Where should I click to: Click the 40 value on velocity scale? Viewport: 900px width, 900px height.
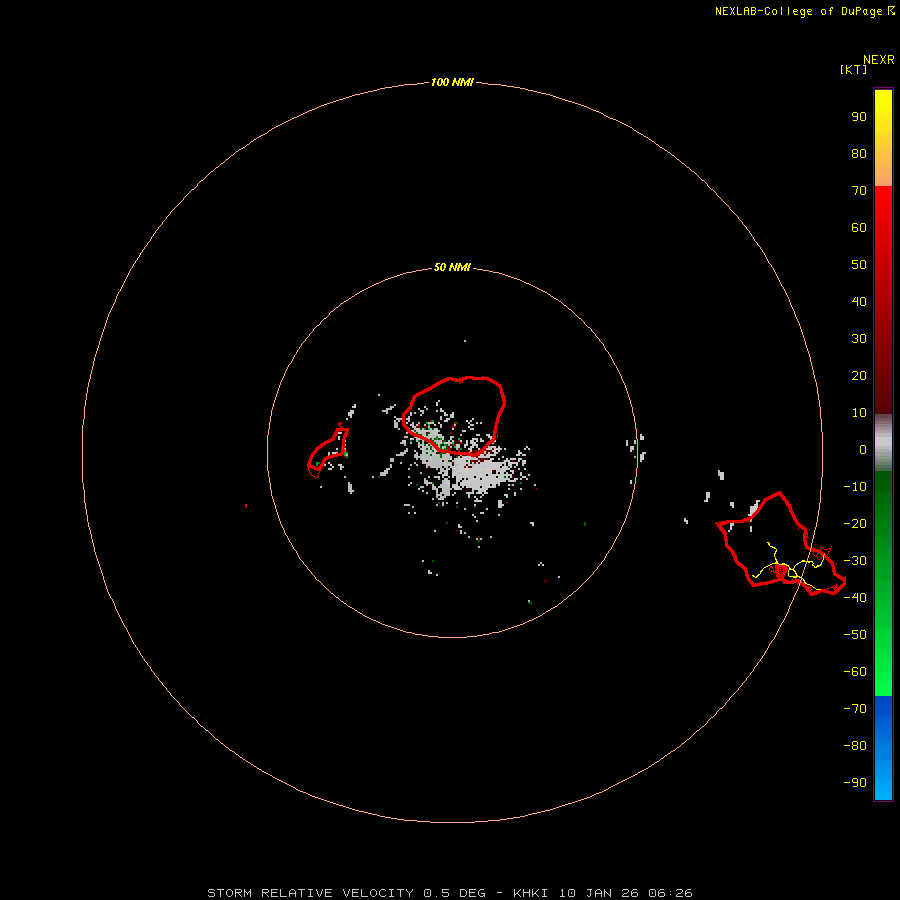[x=859, y=301]
